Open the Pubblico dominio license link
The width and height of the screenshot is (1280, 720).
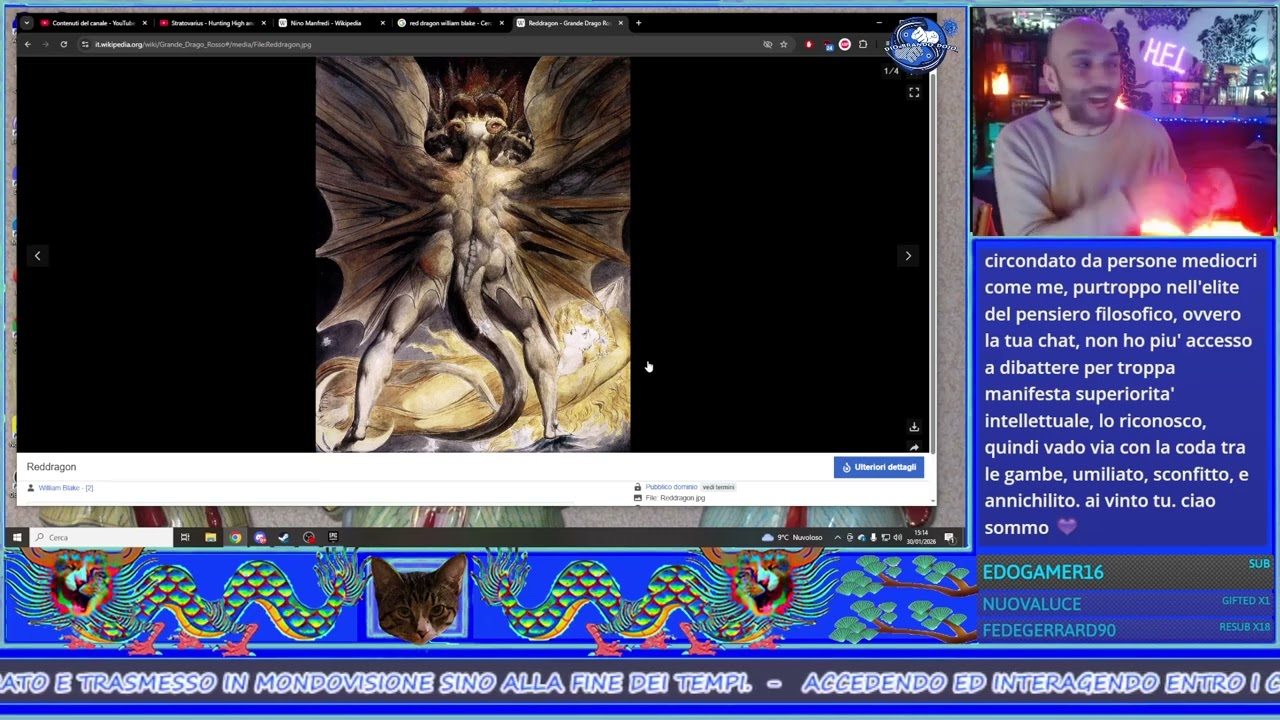(671, 487)
